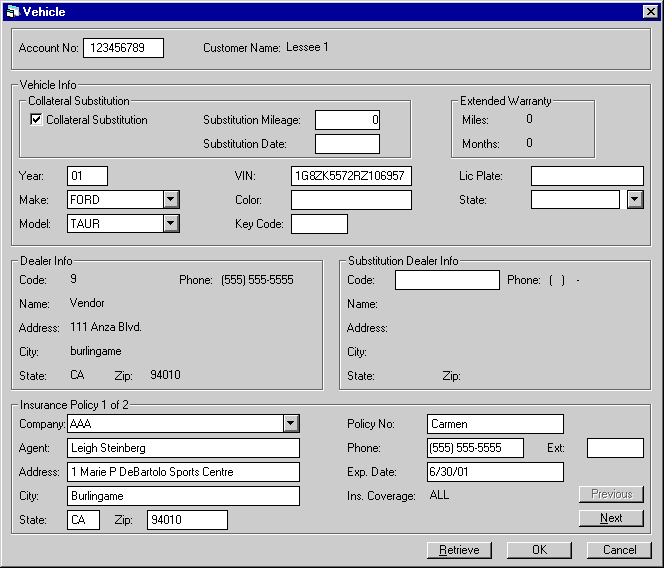Click the Cancel button
The height and width of the screenshot is (568, 664).
[619, 550]
